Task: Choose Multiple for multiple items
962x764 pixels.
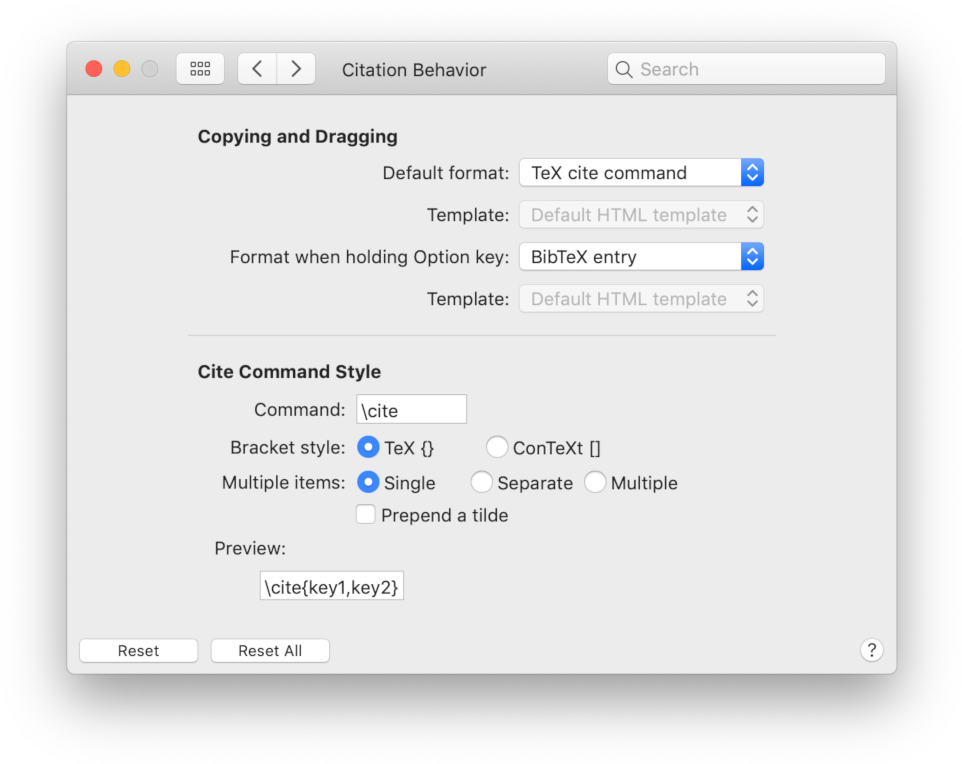Action: click(x=595, y=483)
